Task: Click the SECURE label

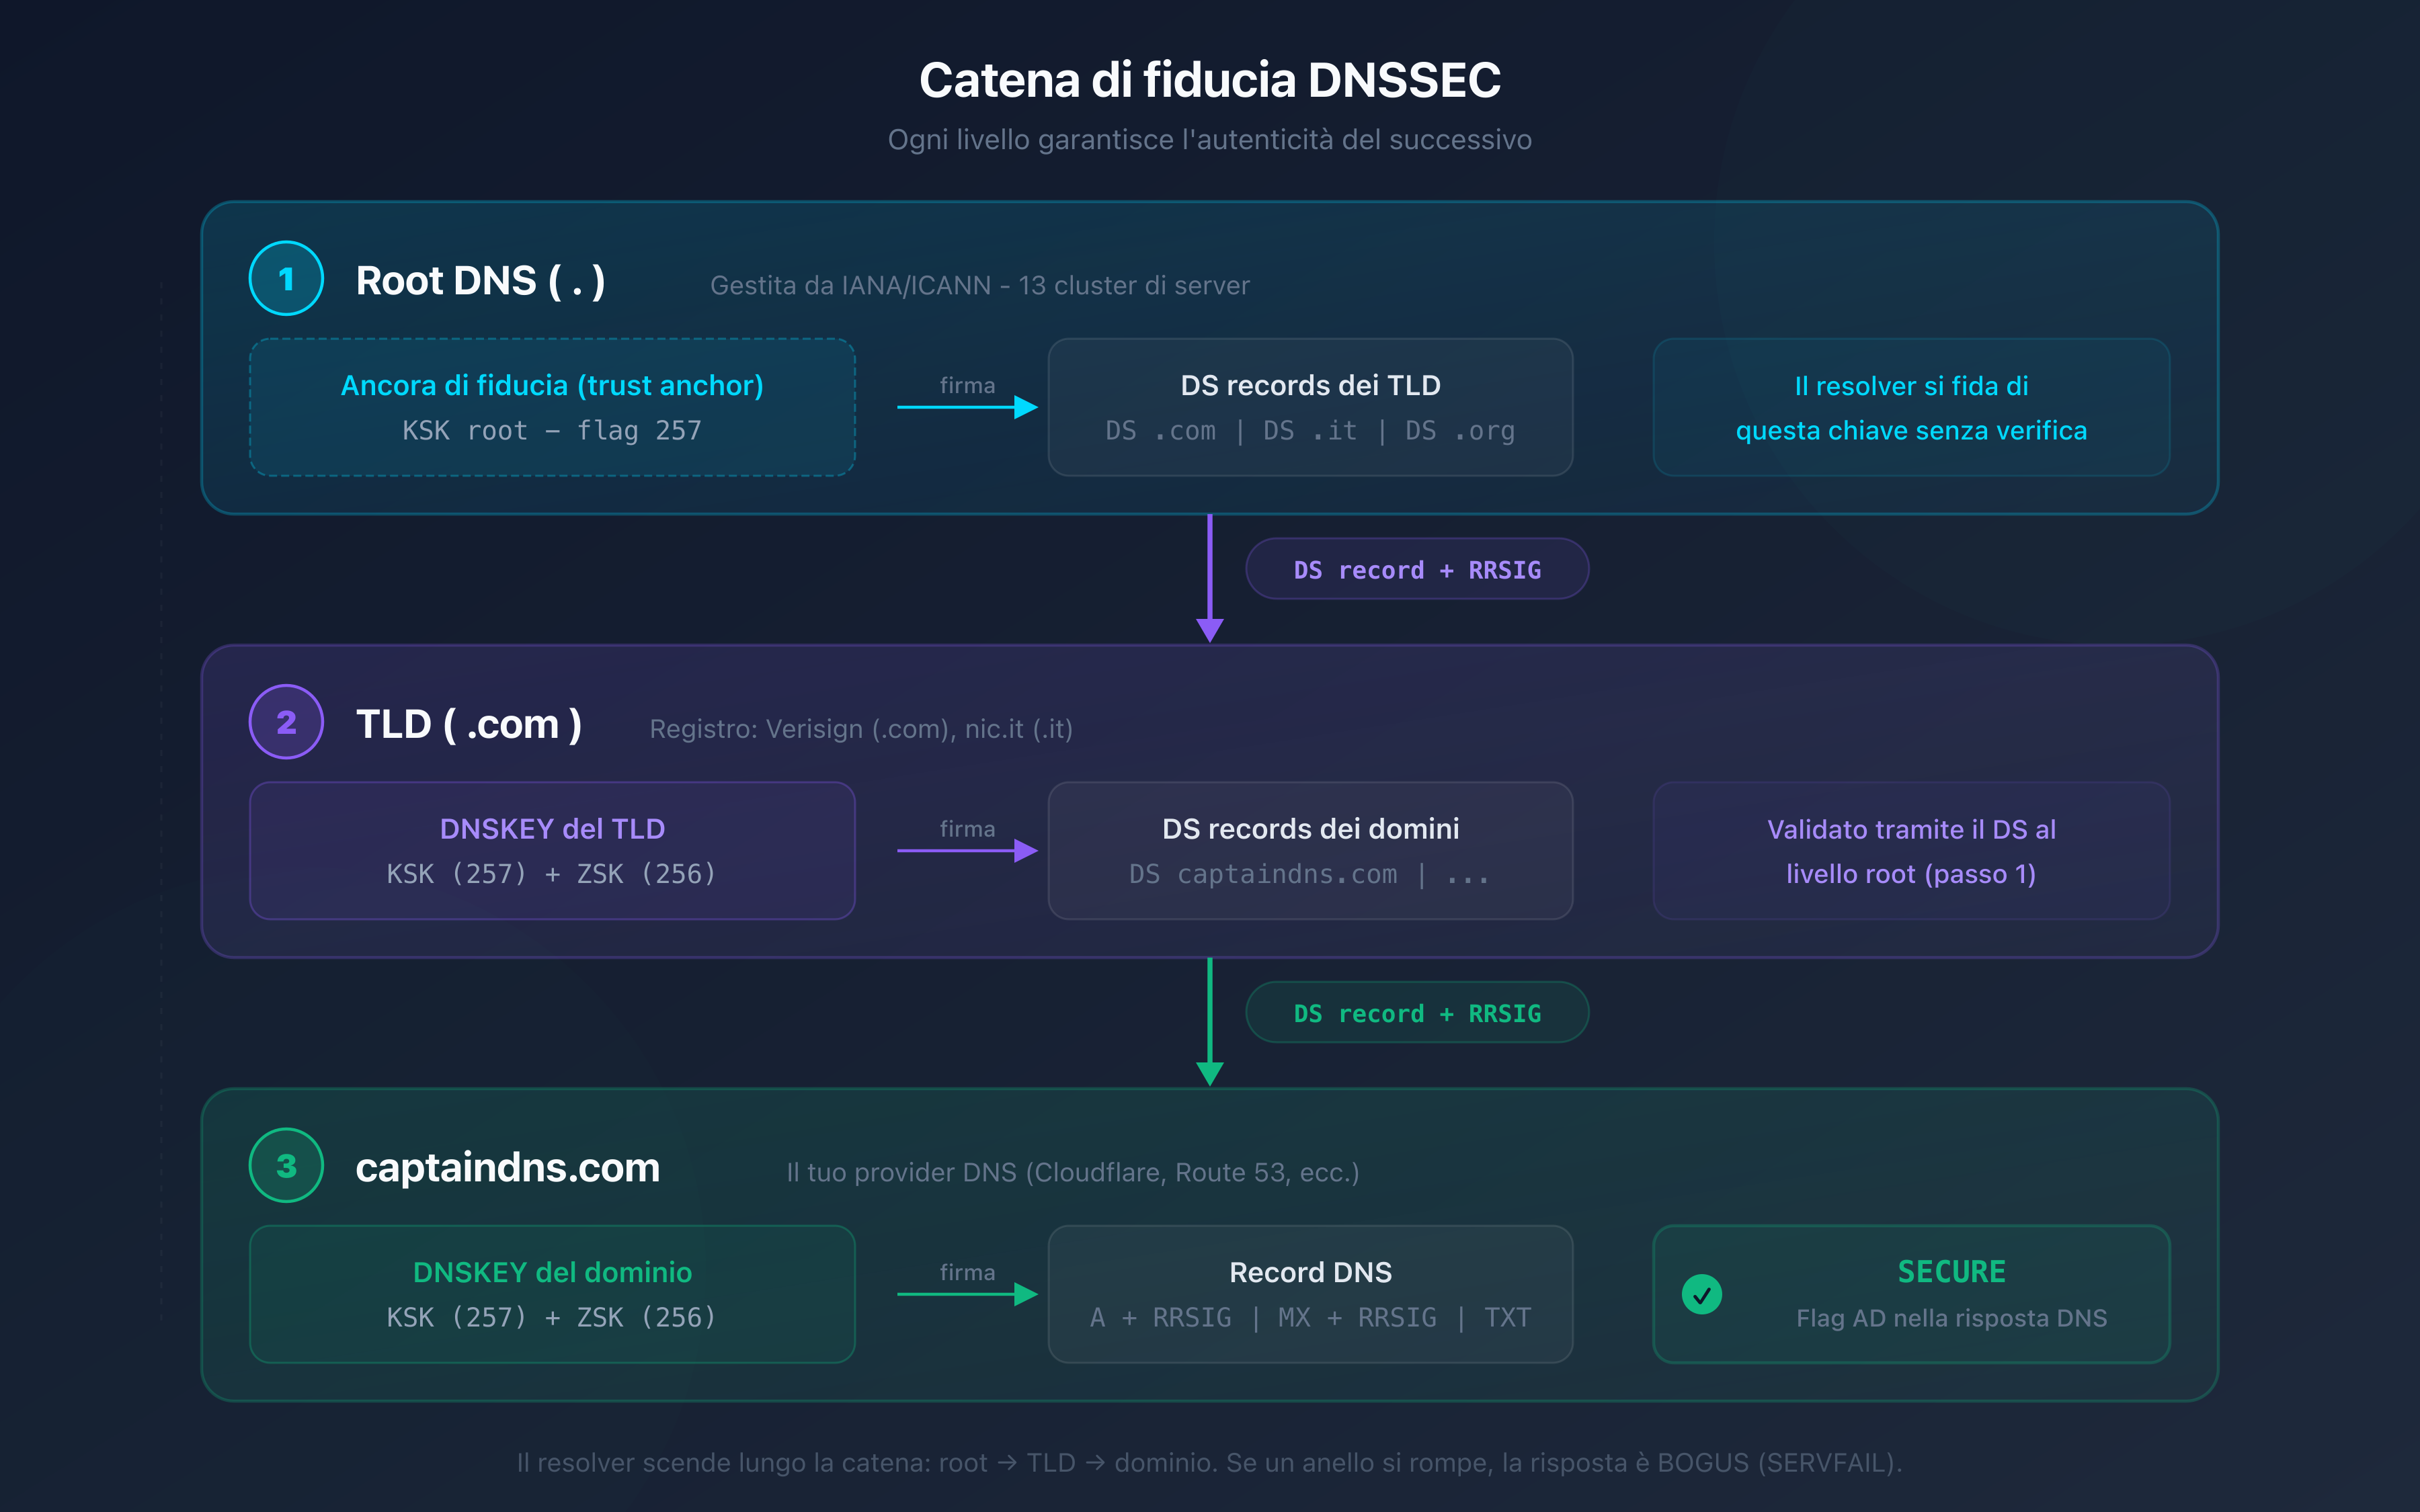Action: (x=1951, y=1271)
